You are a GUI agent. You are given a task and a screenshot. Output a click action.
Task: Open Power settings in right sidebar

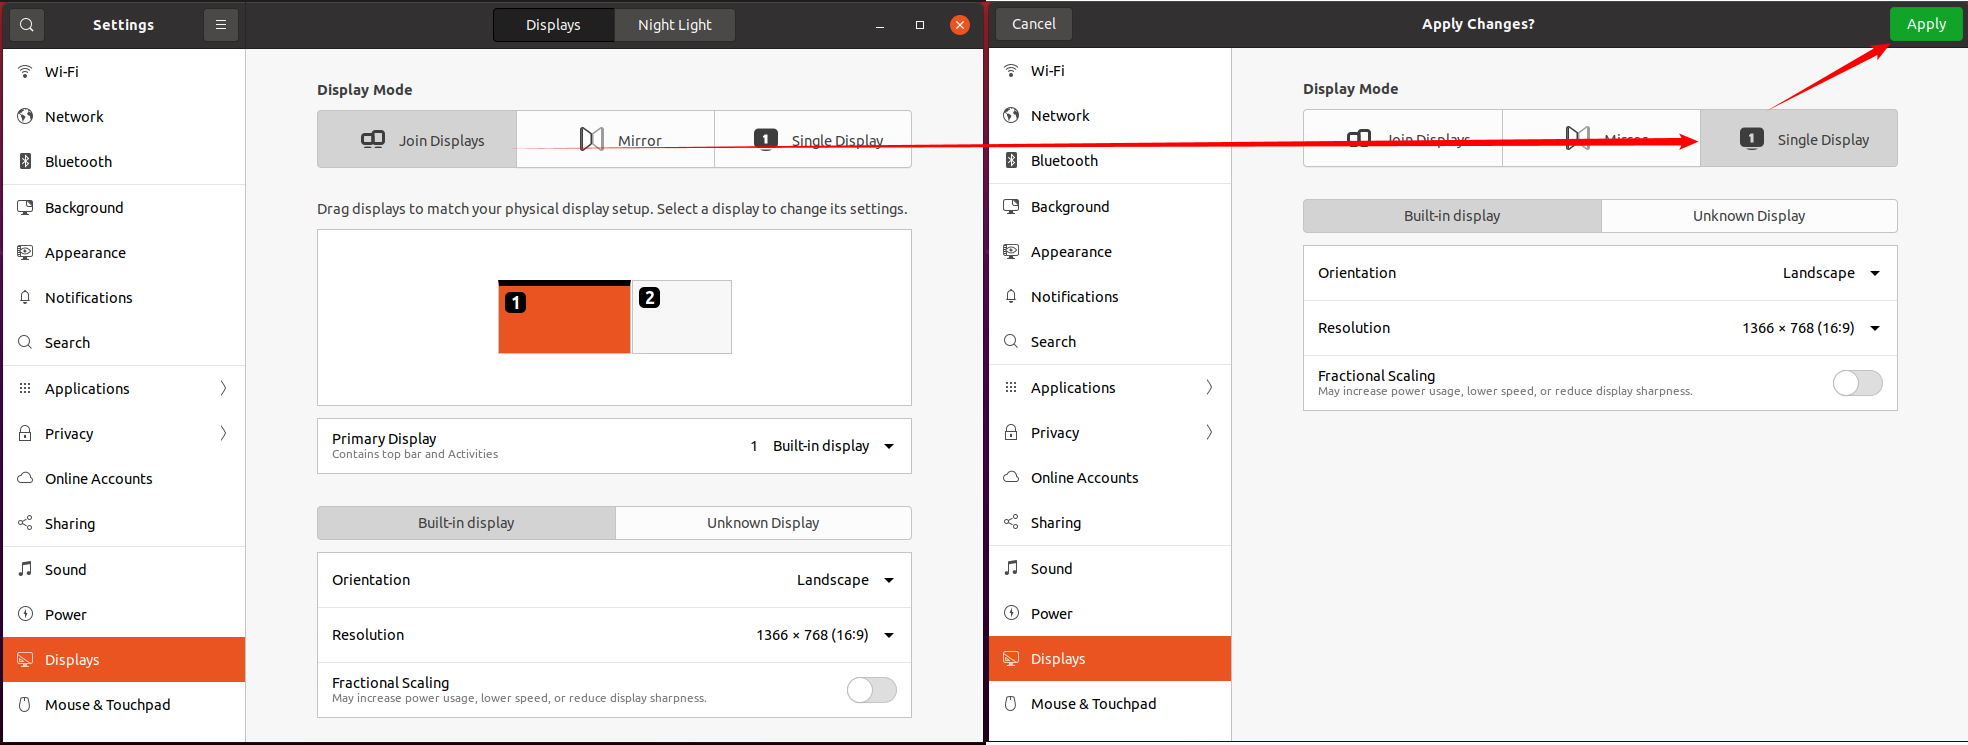1110,614
